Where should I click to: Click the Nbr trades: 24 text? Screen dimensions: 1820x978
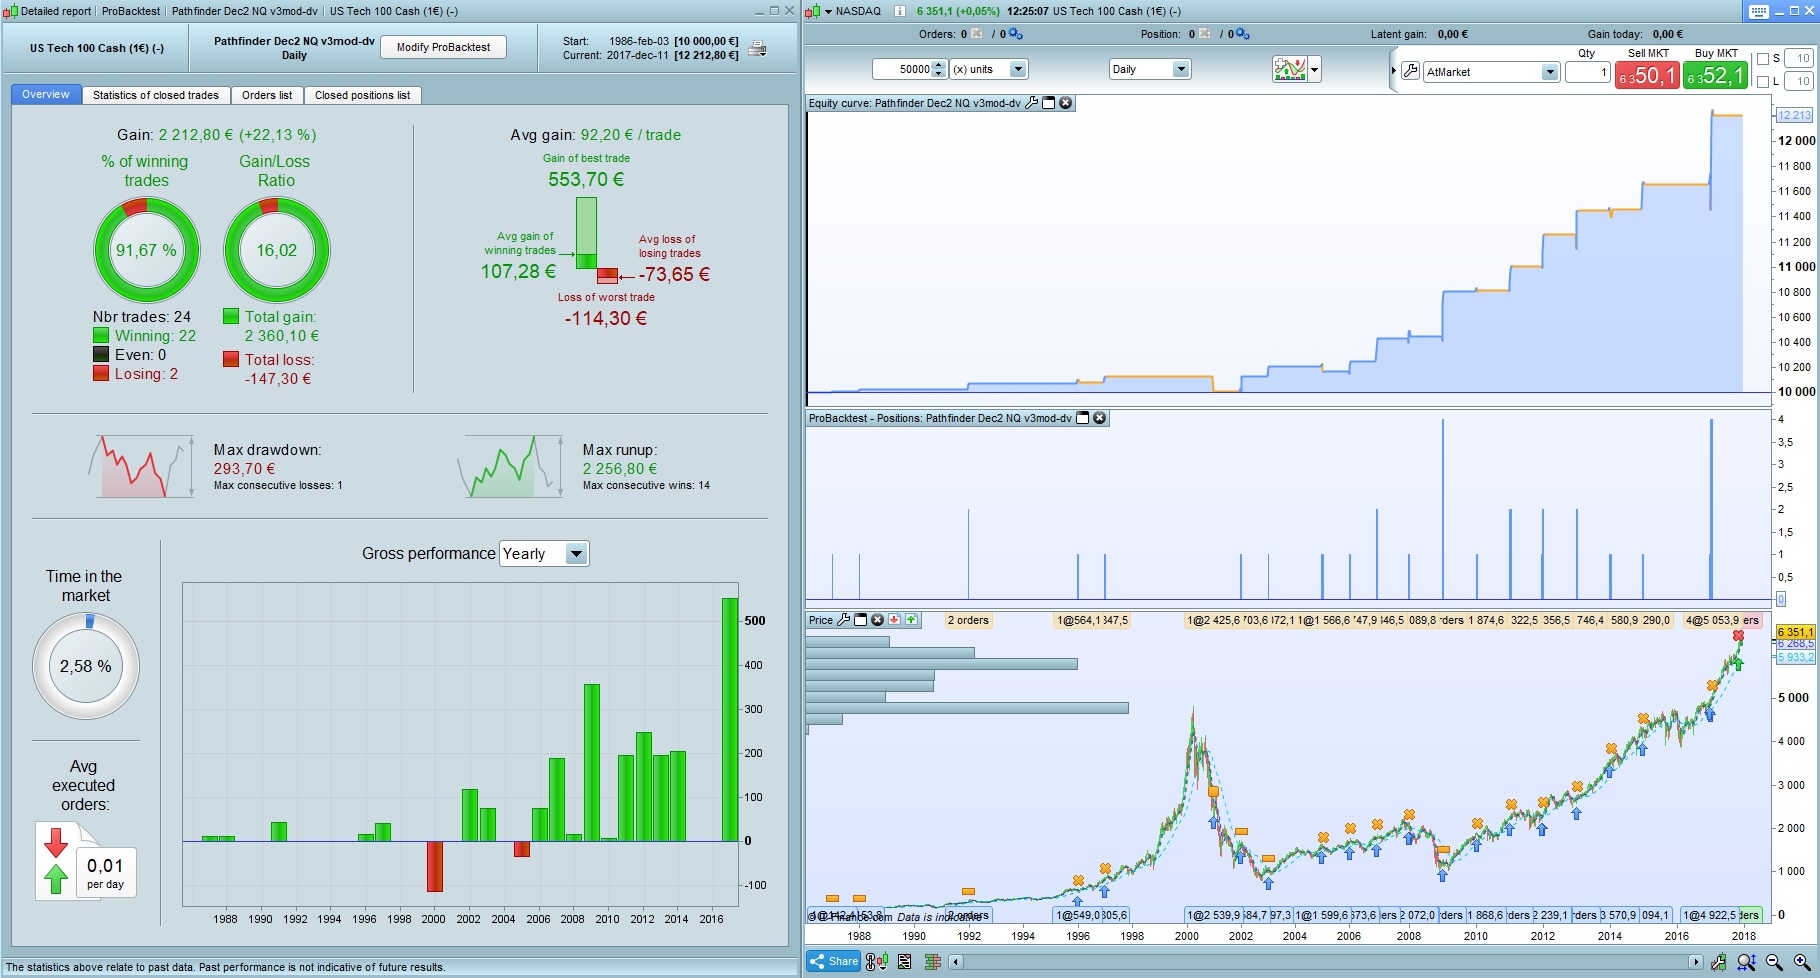point(142,316)
